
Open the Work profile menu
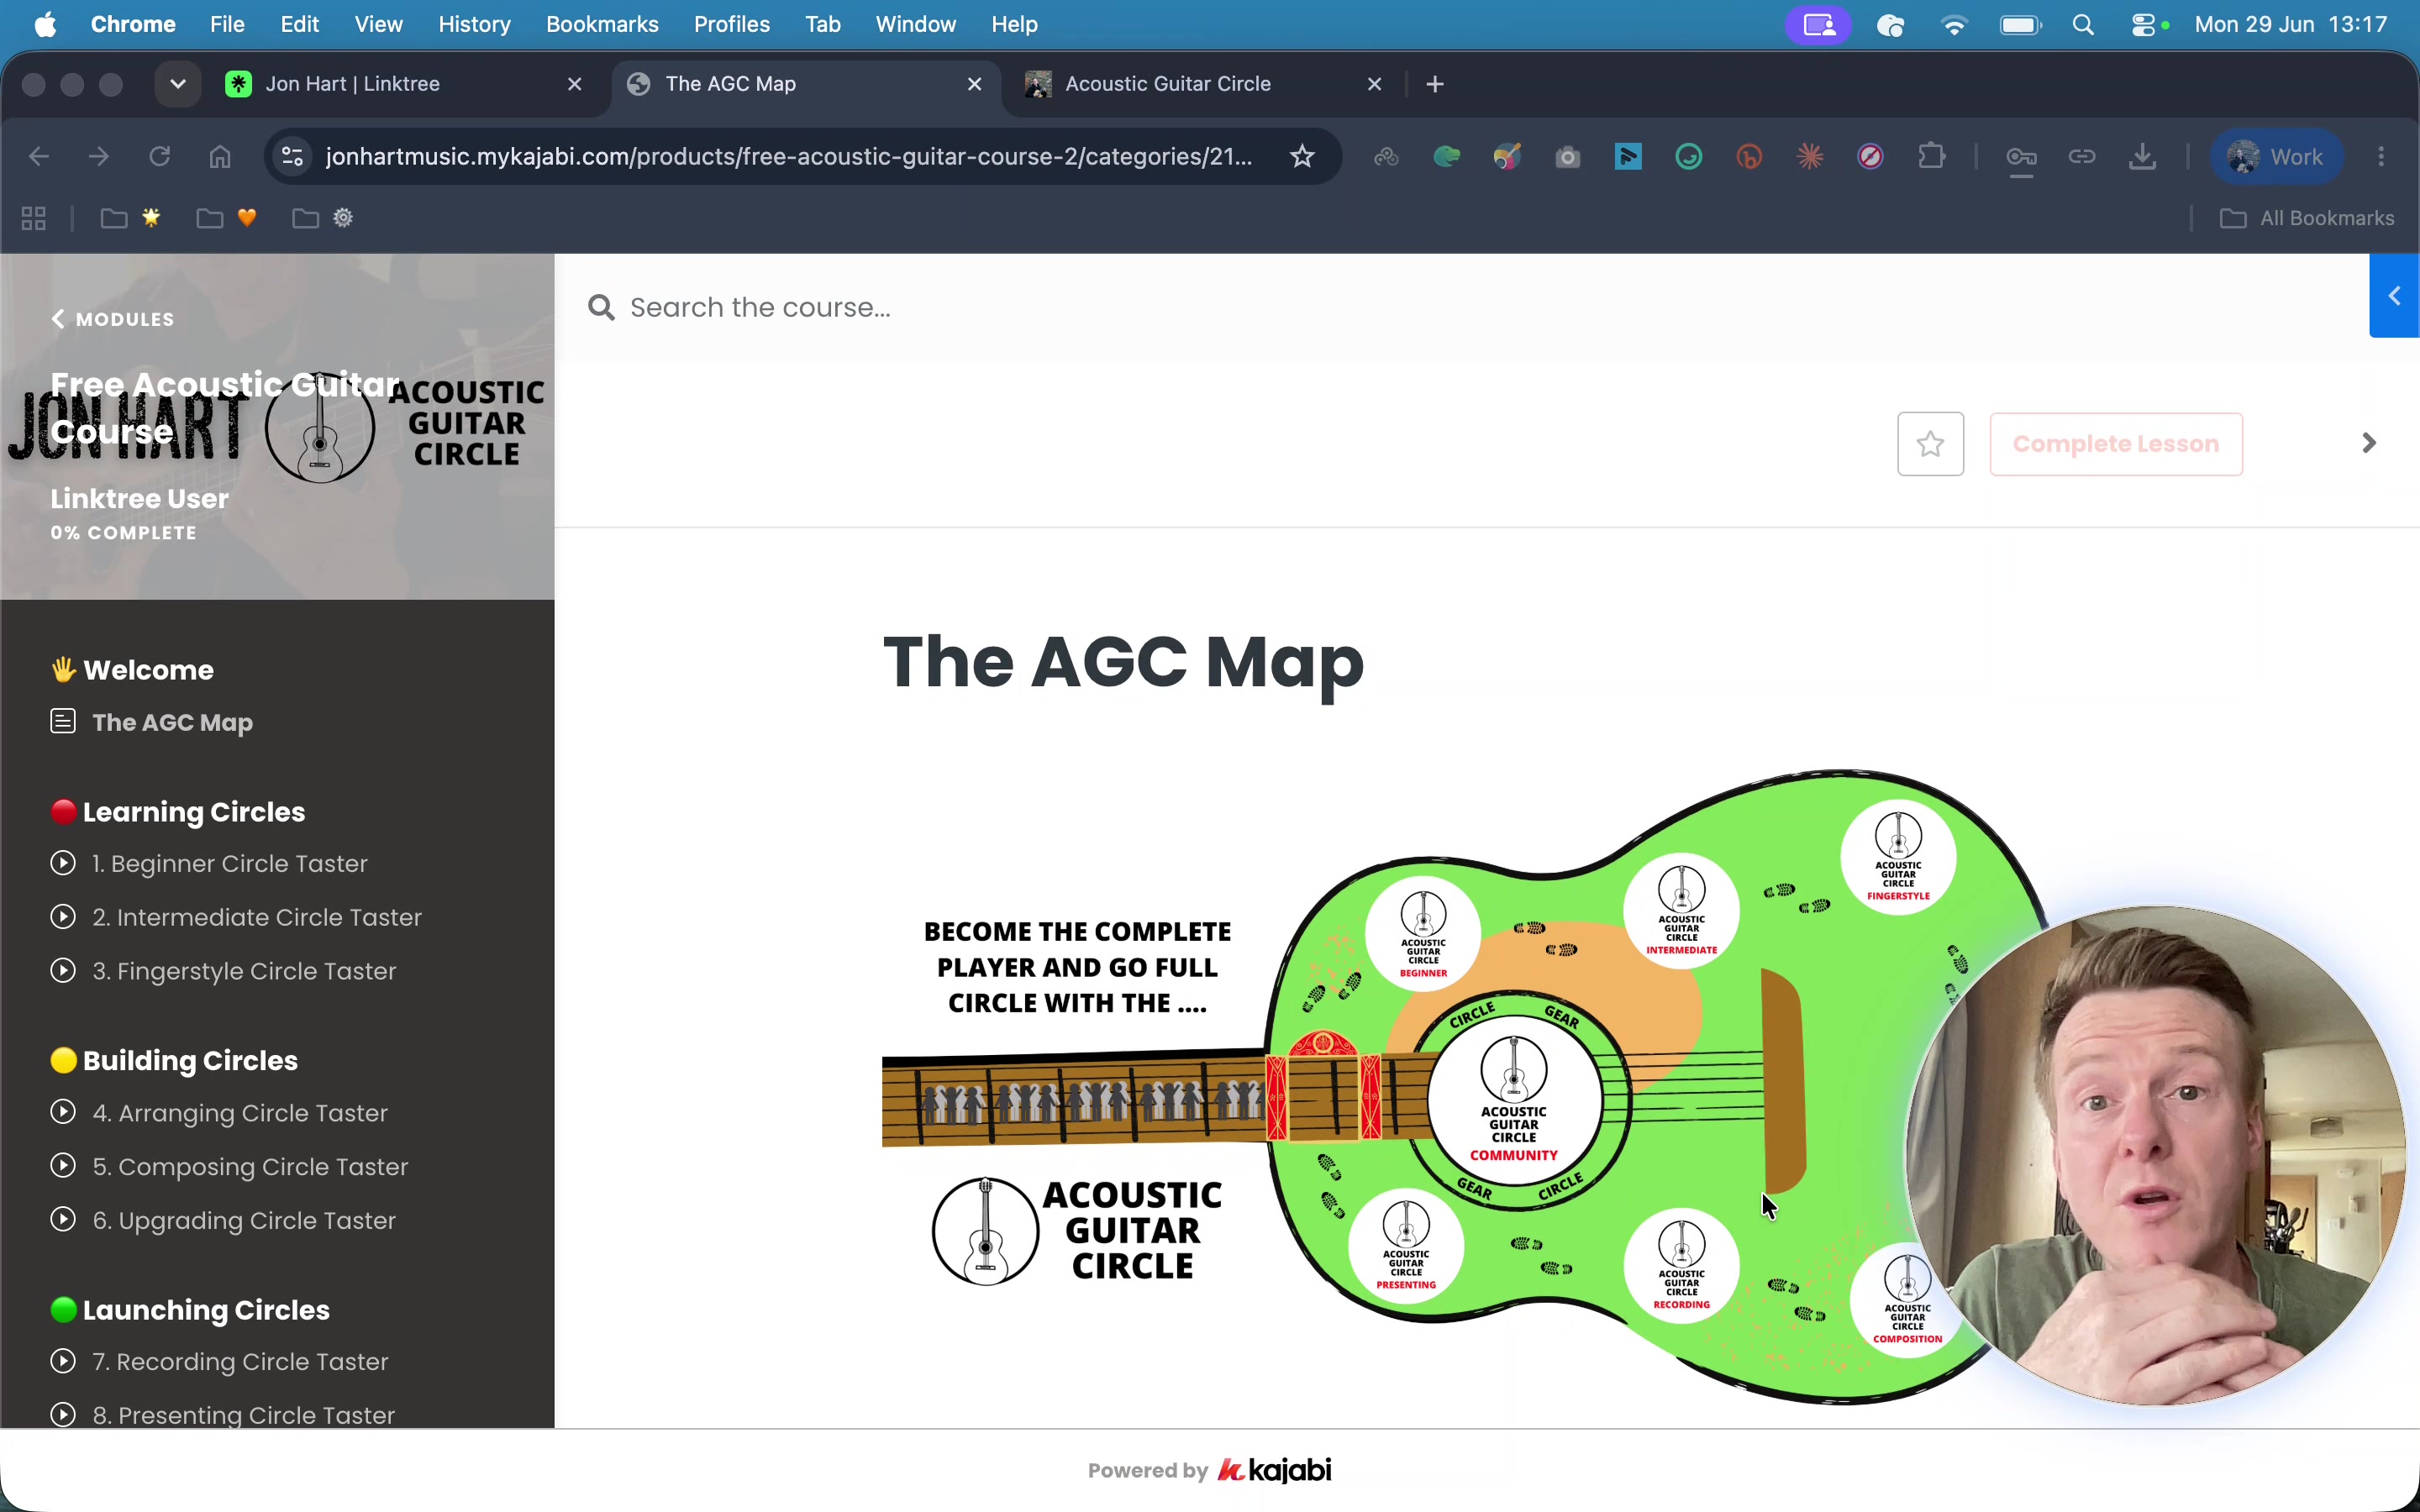(2276, 157)
